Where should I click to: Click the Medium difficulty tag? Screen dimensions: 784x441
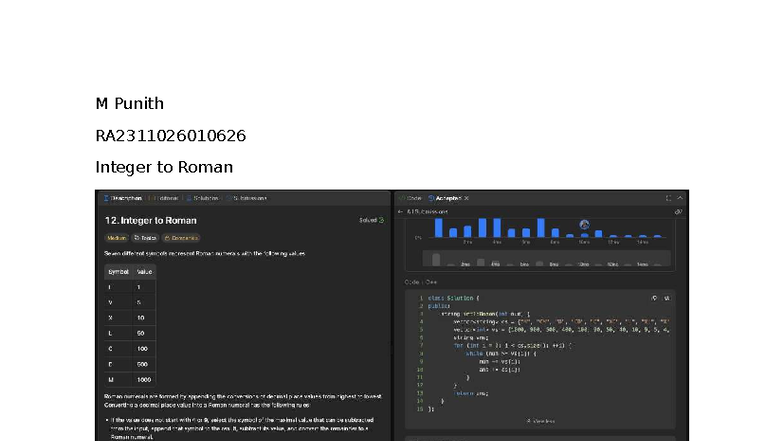point(117,238)
